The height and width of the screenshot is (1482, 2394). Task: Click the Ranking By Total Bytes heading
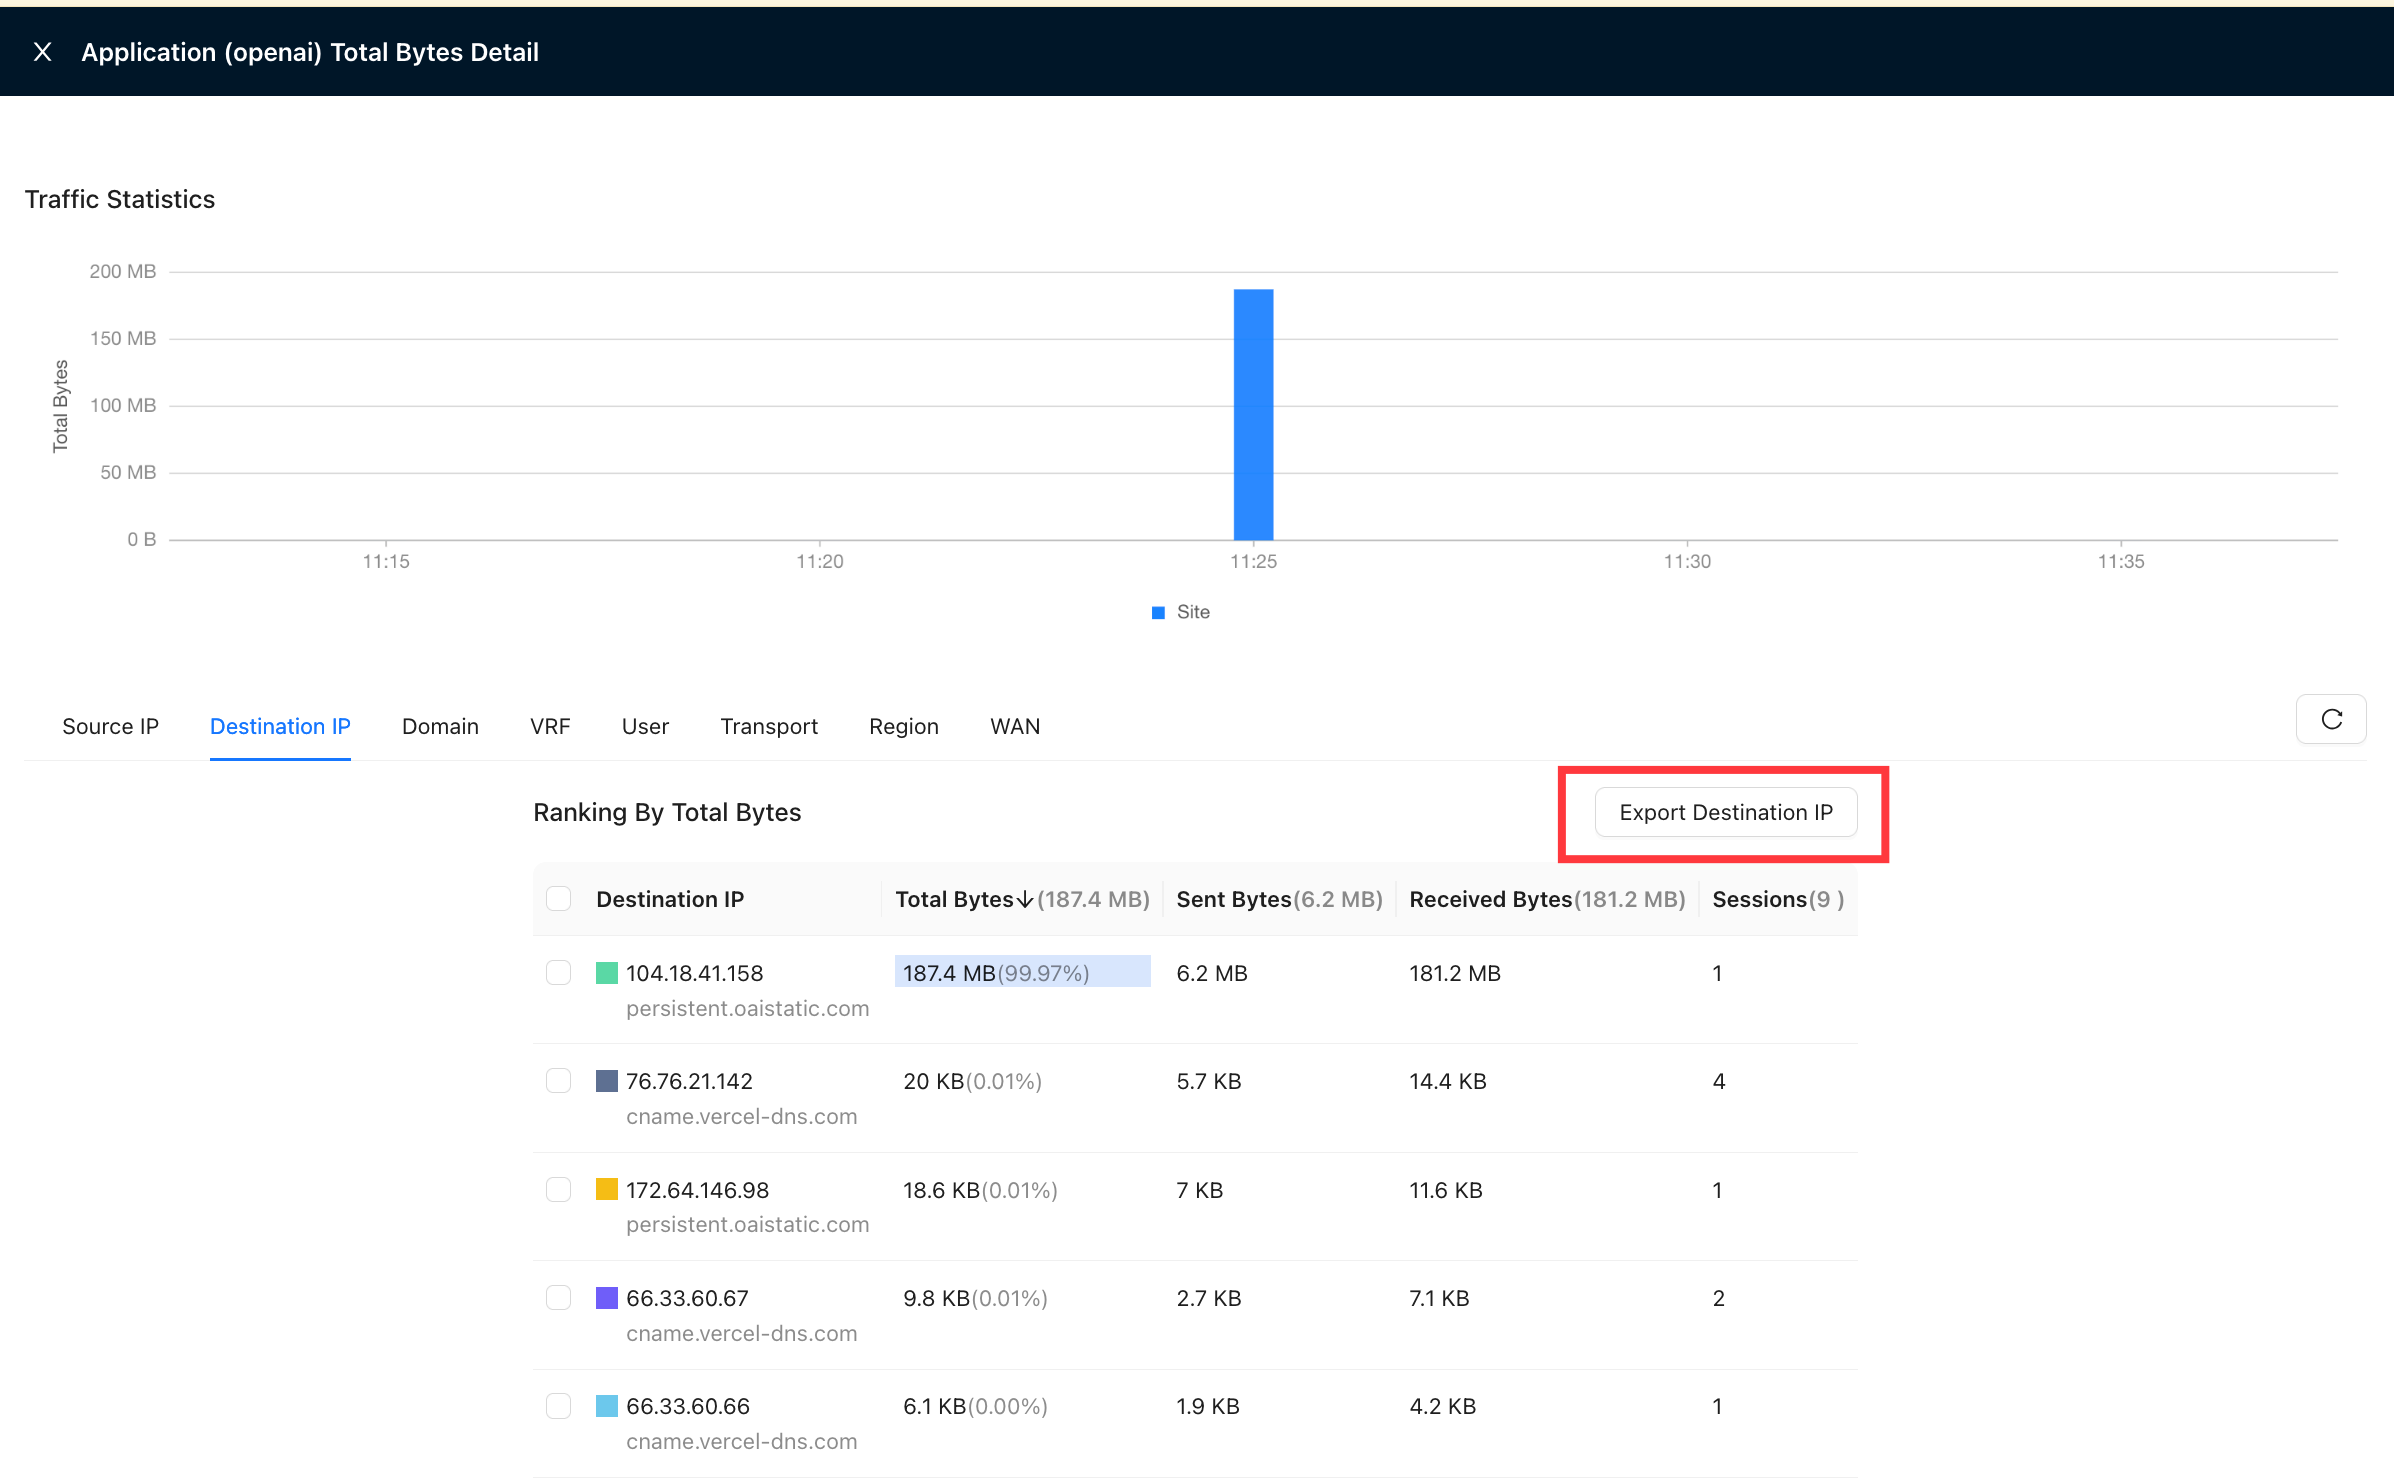pyautogui.click(x=667, y=812)
